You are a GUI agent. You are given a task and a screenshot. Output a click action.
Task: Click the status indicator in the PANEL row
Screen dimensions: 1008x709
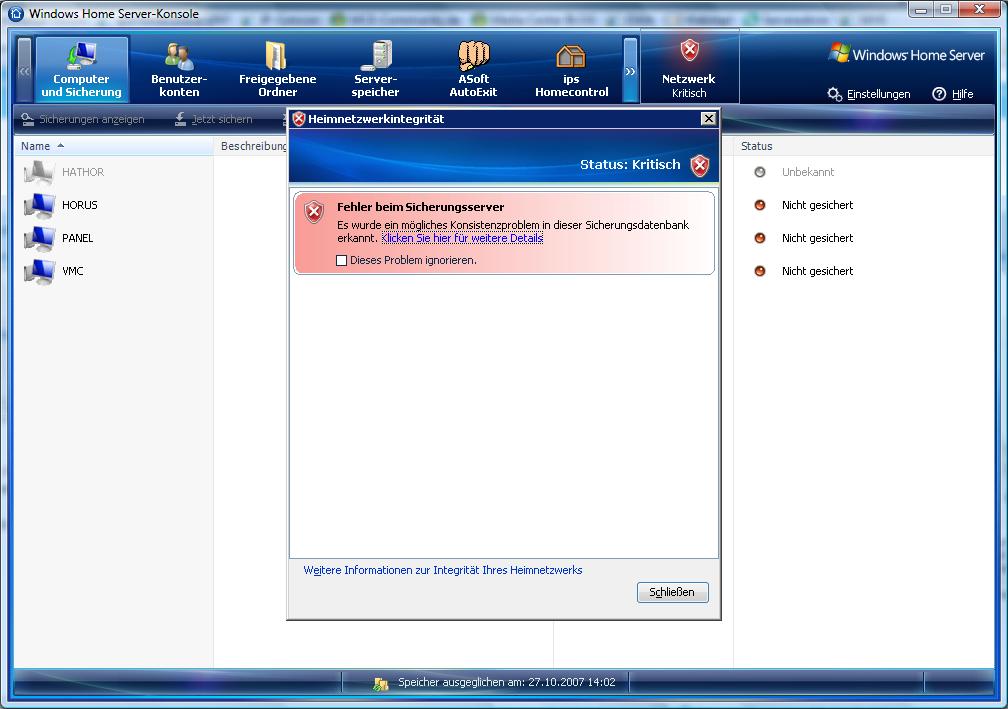(760, 238)
